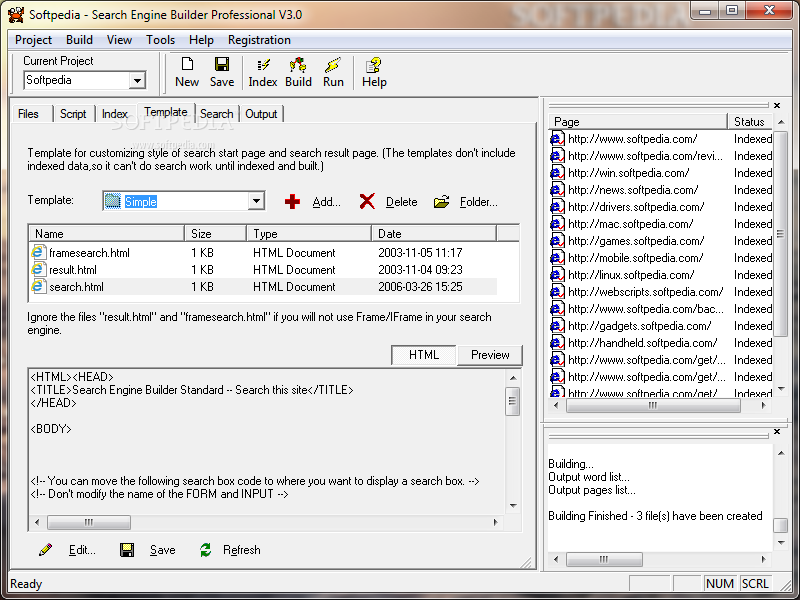
Task: Select the http://webscripts.softpedia.com/ row text
Action: pyautogui.click(x=645, y=292)
